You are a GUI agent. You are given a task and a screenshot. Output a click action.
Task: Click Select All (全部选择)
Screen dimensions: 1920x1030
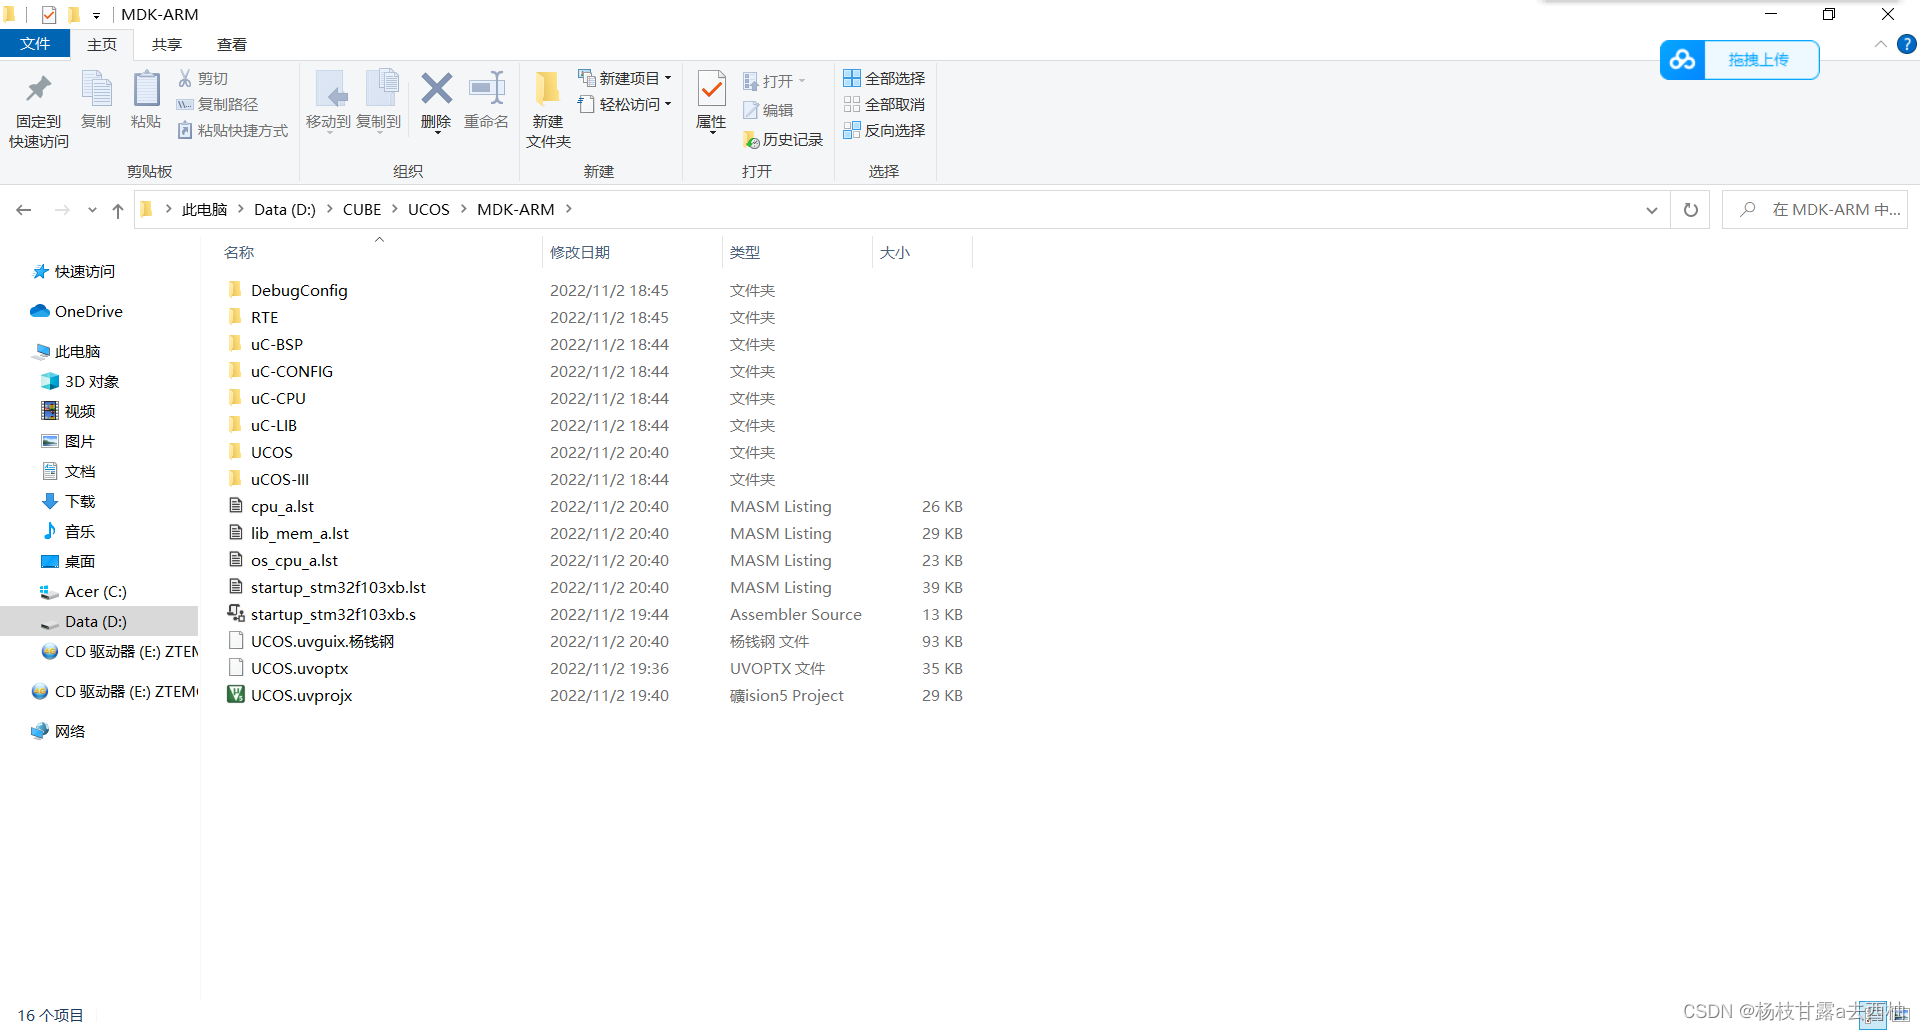pos(884,78)
